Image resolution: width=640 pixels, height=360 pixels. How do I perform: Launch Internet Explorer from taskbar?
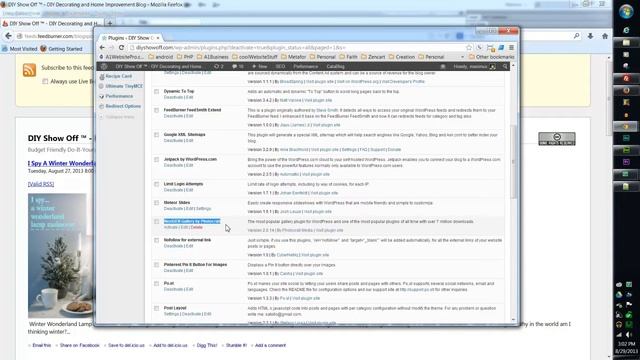pos(626,30)
